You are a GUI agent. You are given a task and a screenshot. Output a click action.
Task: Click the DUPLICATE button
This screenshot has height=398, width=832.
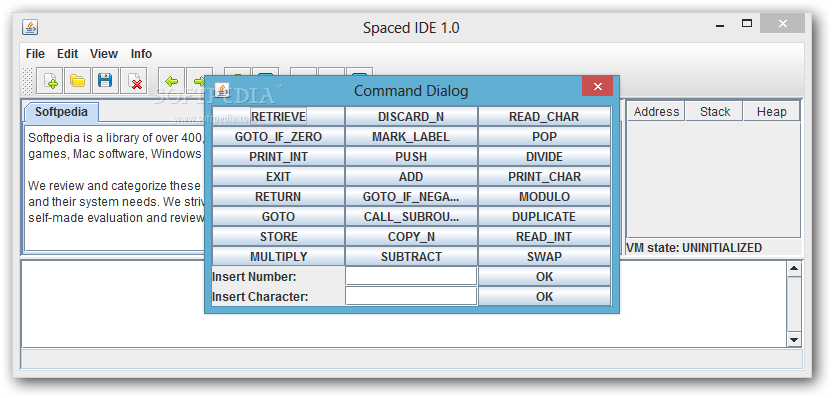(544, 217)
